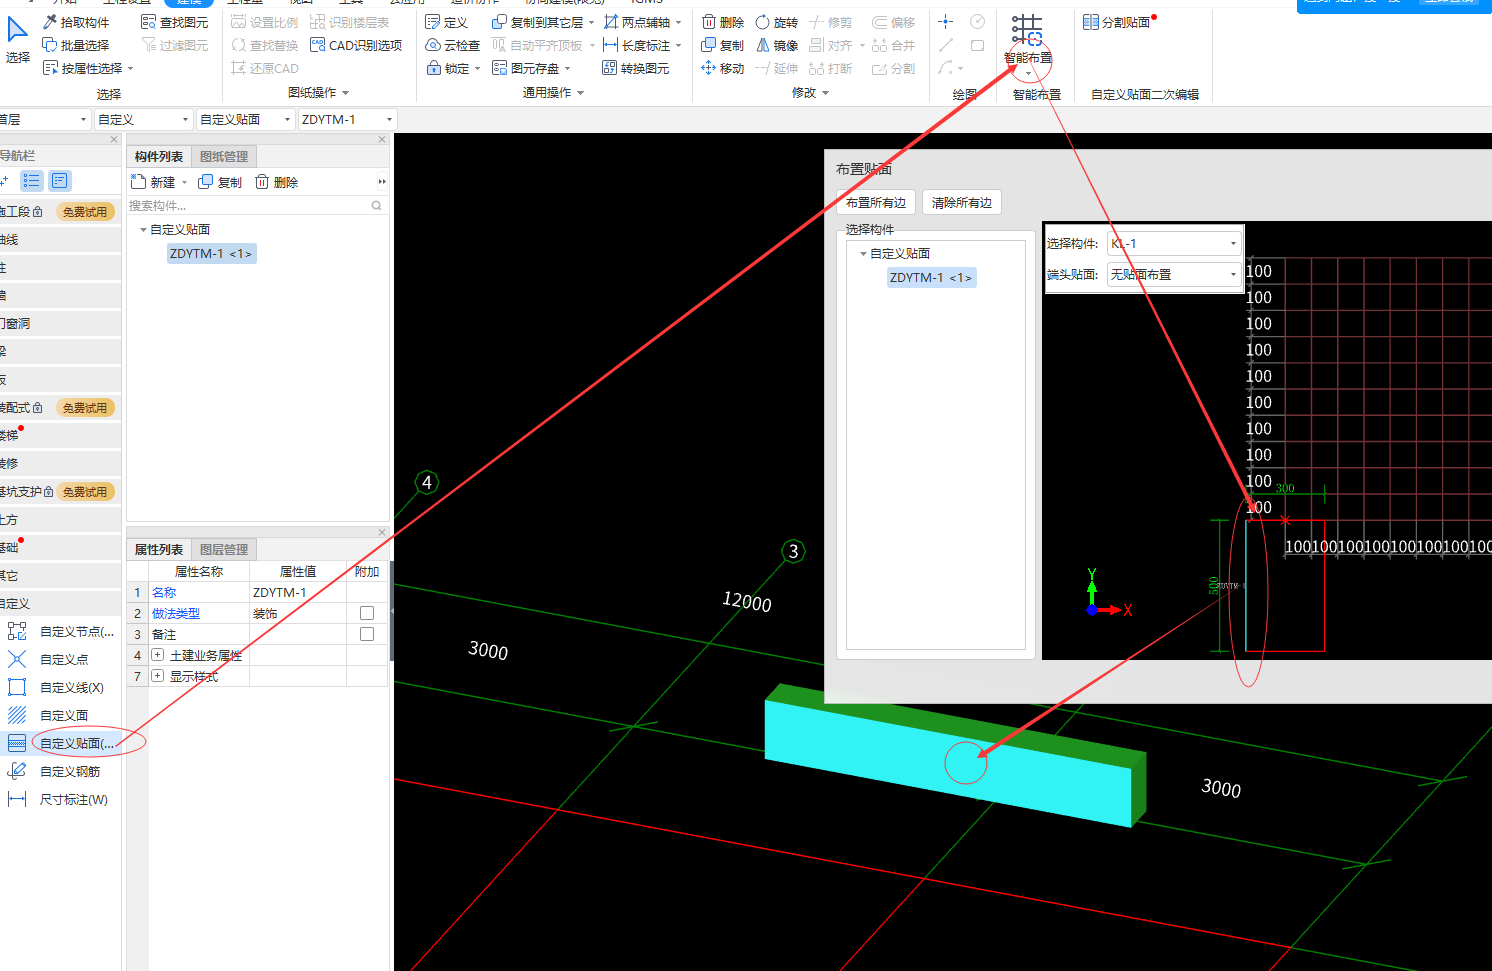Screen dimensions: 1492x971
Task: Select the point draw tool in 绘图
Action: tap(946, 22)
